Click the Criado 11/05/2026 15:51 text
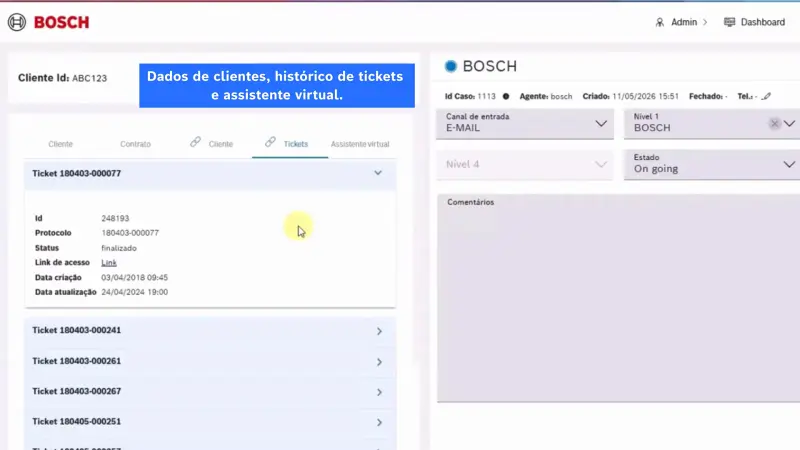This screenshot has width=800, height=450. point(631,96)
